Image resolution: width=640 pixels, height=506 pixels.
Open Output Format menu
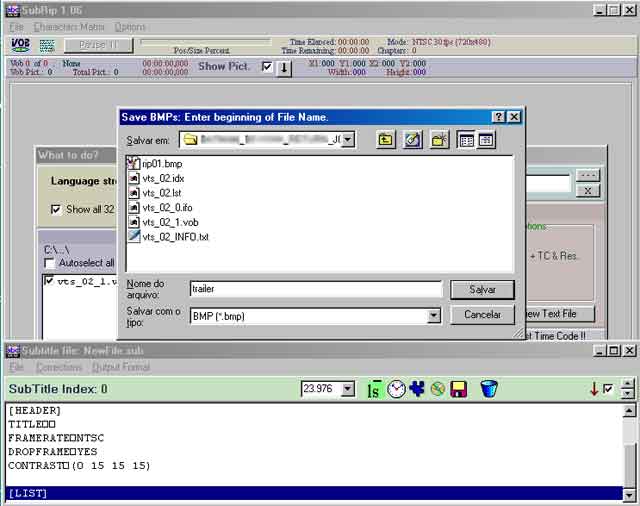coord(121,367)
